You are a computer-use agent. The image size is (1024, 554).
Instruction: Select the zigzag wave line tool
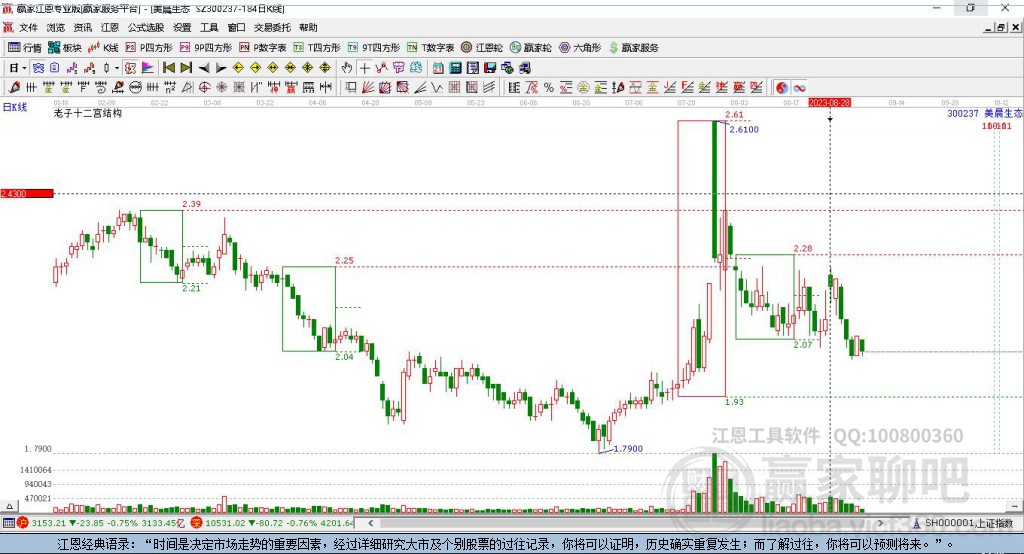point(438,88)
